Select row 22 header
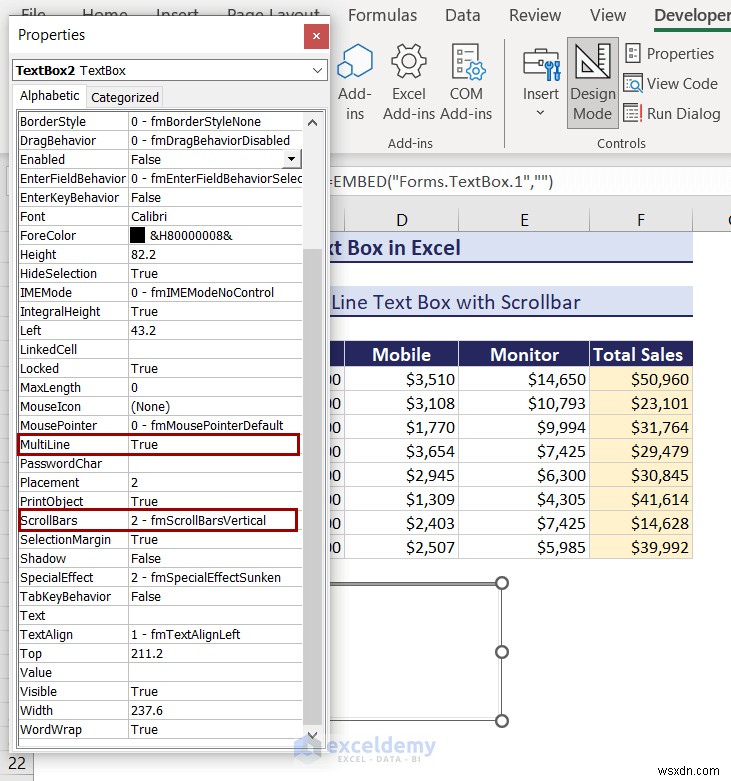The height and width of the screenshot is (781, 731). click(16, 763)
